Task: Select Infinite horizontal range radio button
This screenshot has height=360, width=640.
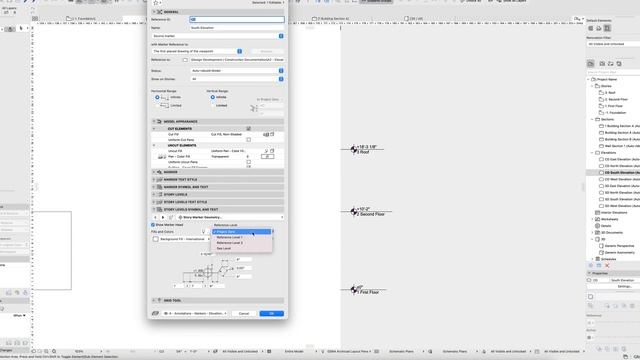Action: [157, 97]
